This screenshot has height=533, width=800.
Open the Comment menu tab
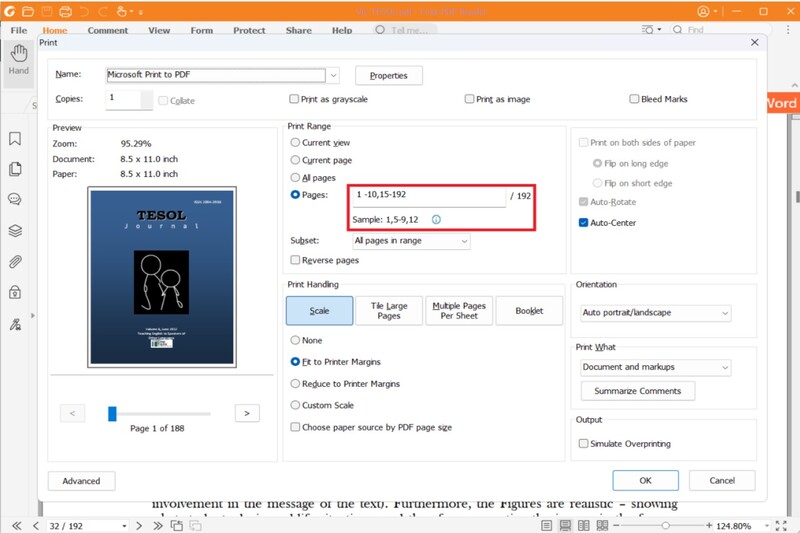click(x=108, y=31)
